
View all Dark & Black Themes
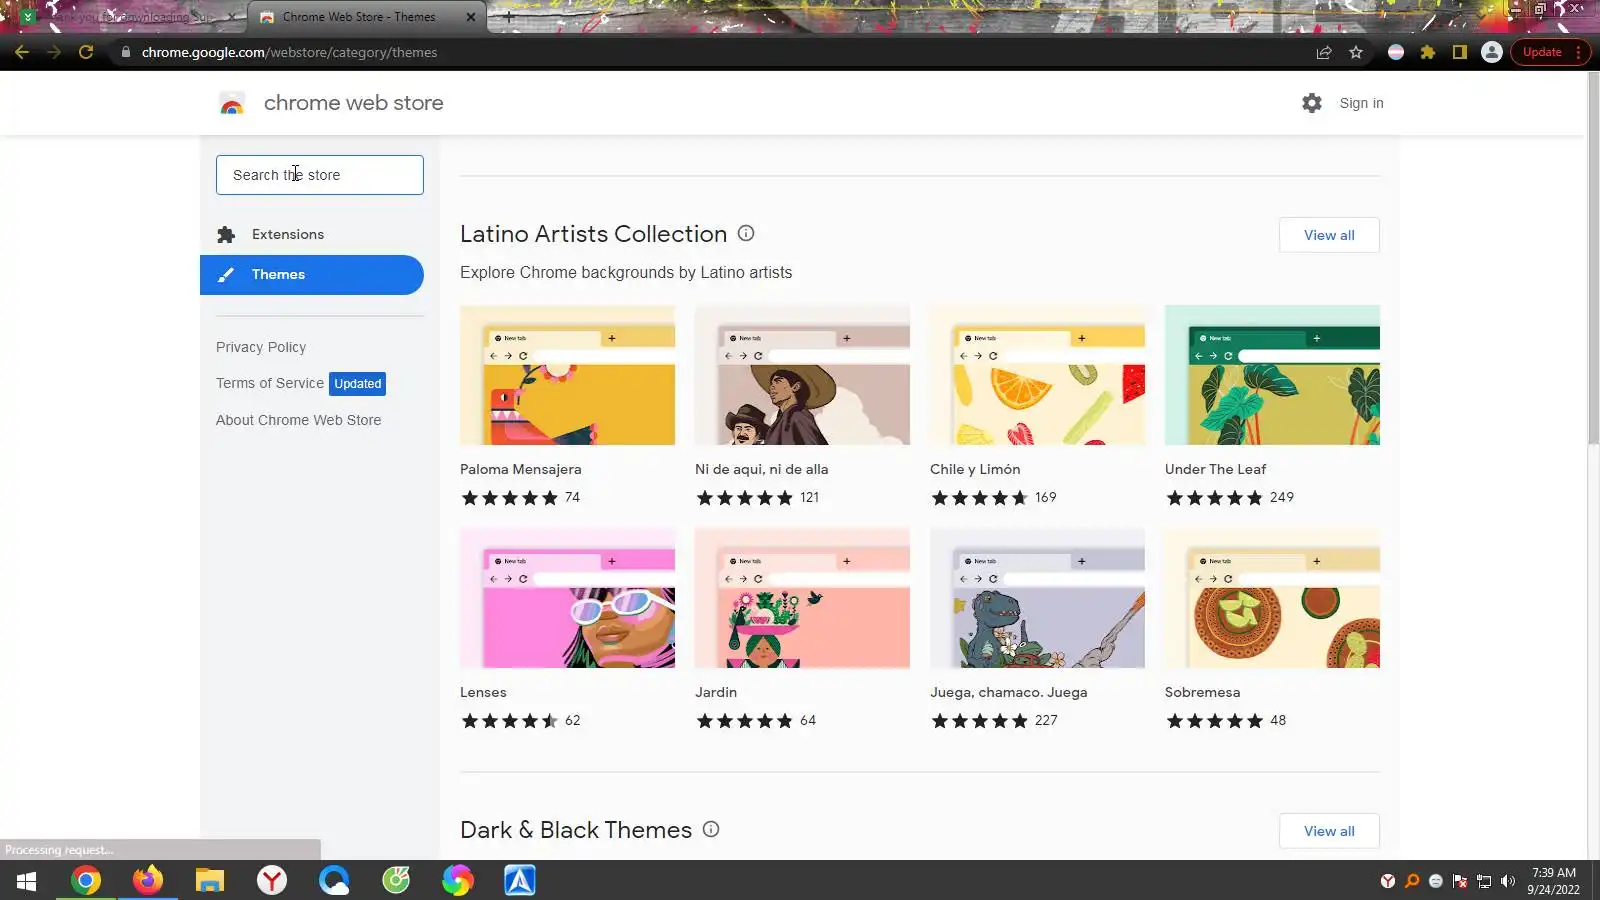coord(1329,831)
